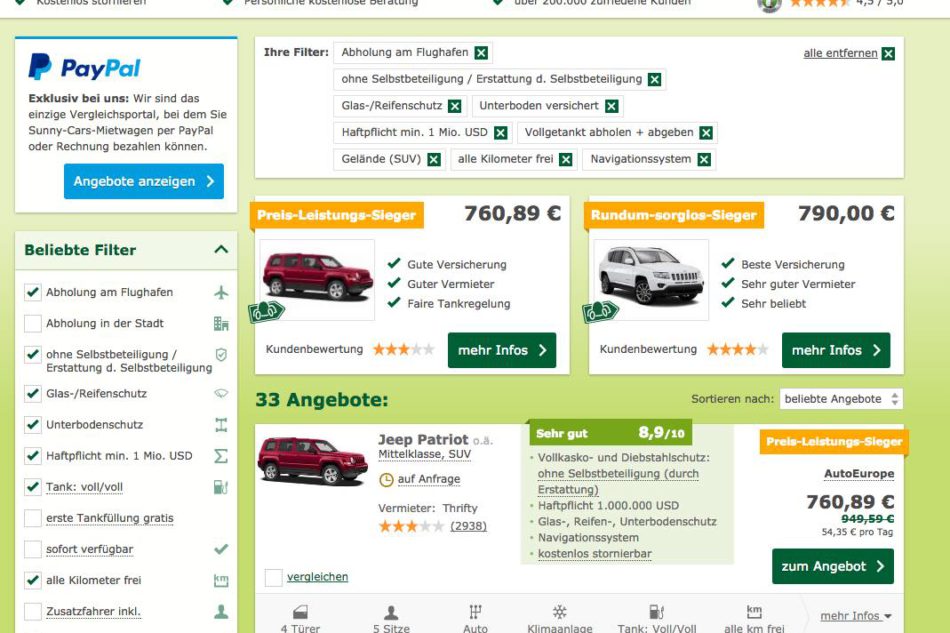Click the PayPal logo
950x633 pixels.
[x=84, y=67]
